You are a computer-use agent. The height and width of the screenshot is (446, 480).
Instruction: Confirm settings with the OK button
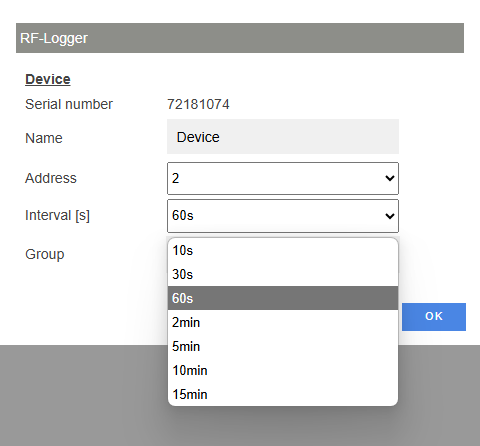(434, 317)
